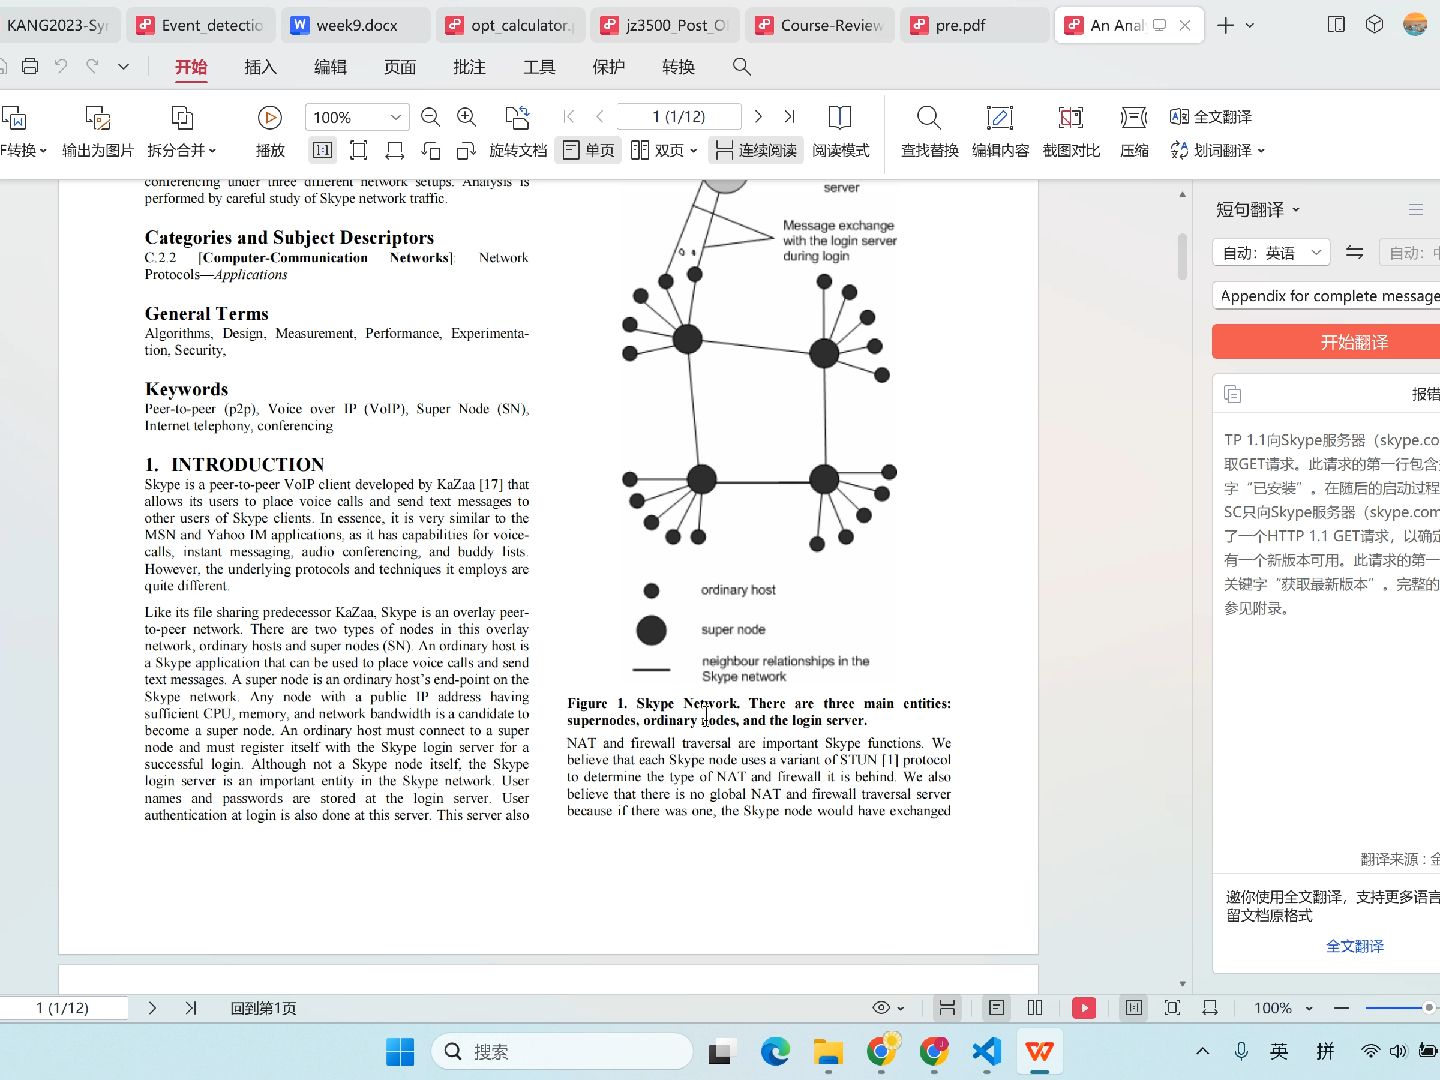The height and width of the screenshot is (1080, 1440).
Task: Open the 编辑 ribbon tab
Action: point(330,67)
